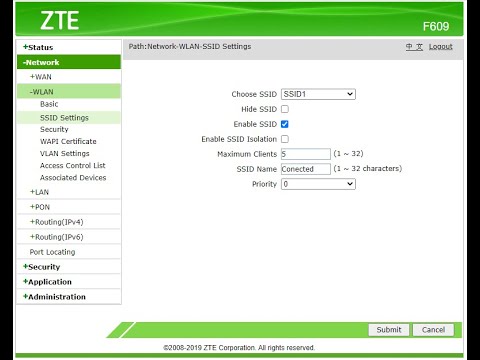
Task: Expand the Application section
Action: (x=47, y=282)
